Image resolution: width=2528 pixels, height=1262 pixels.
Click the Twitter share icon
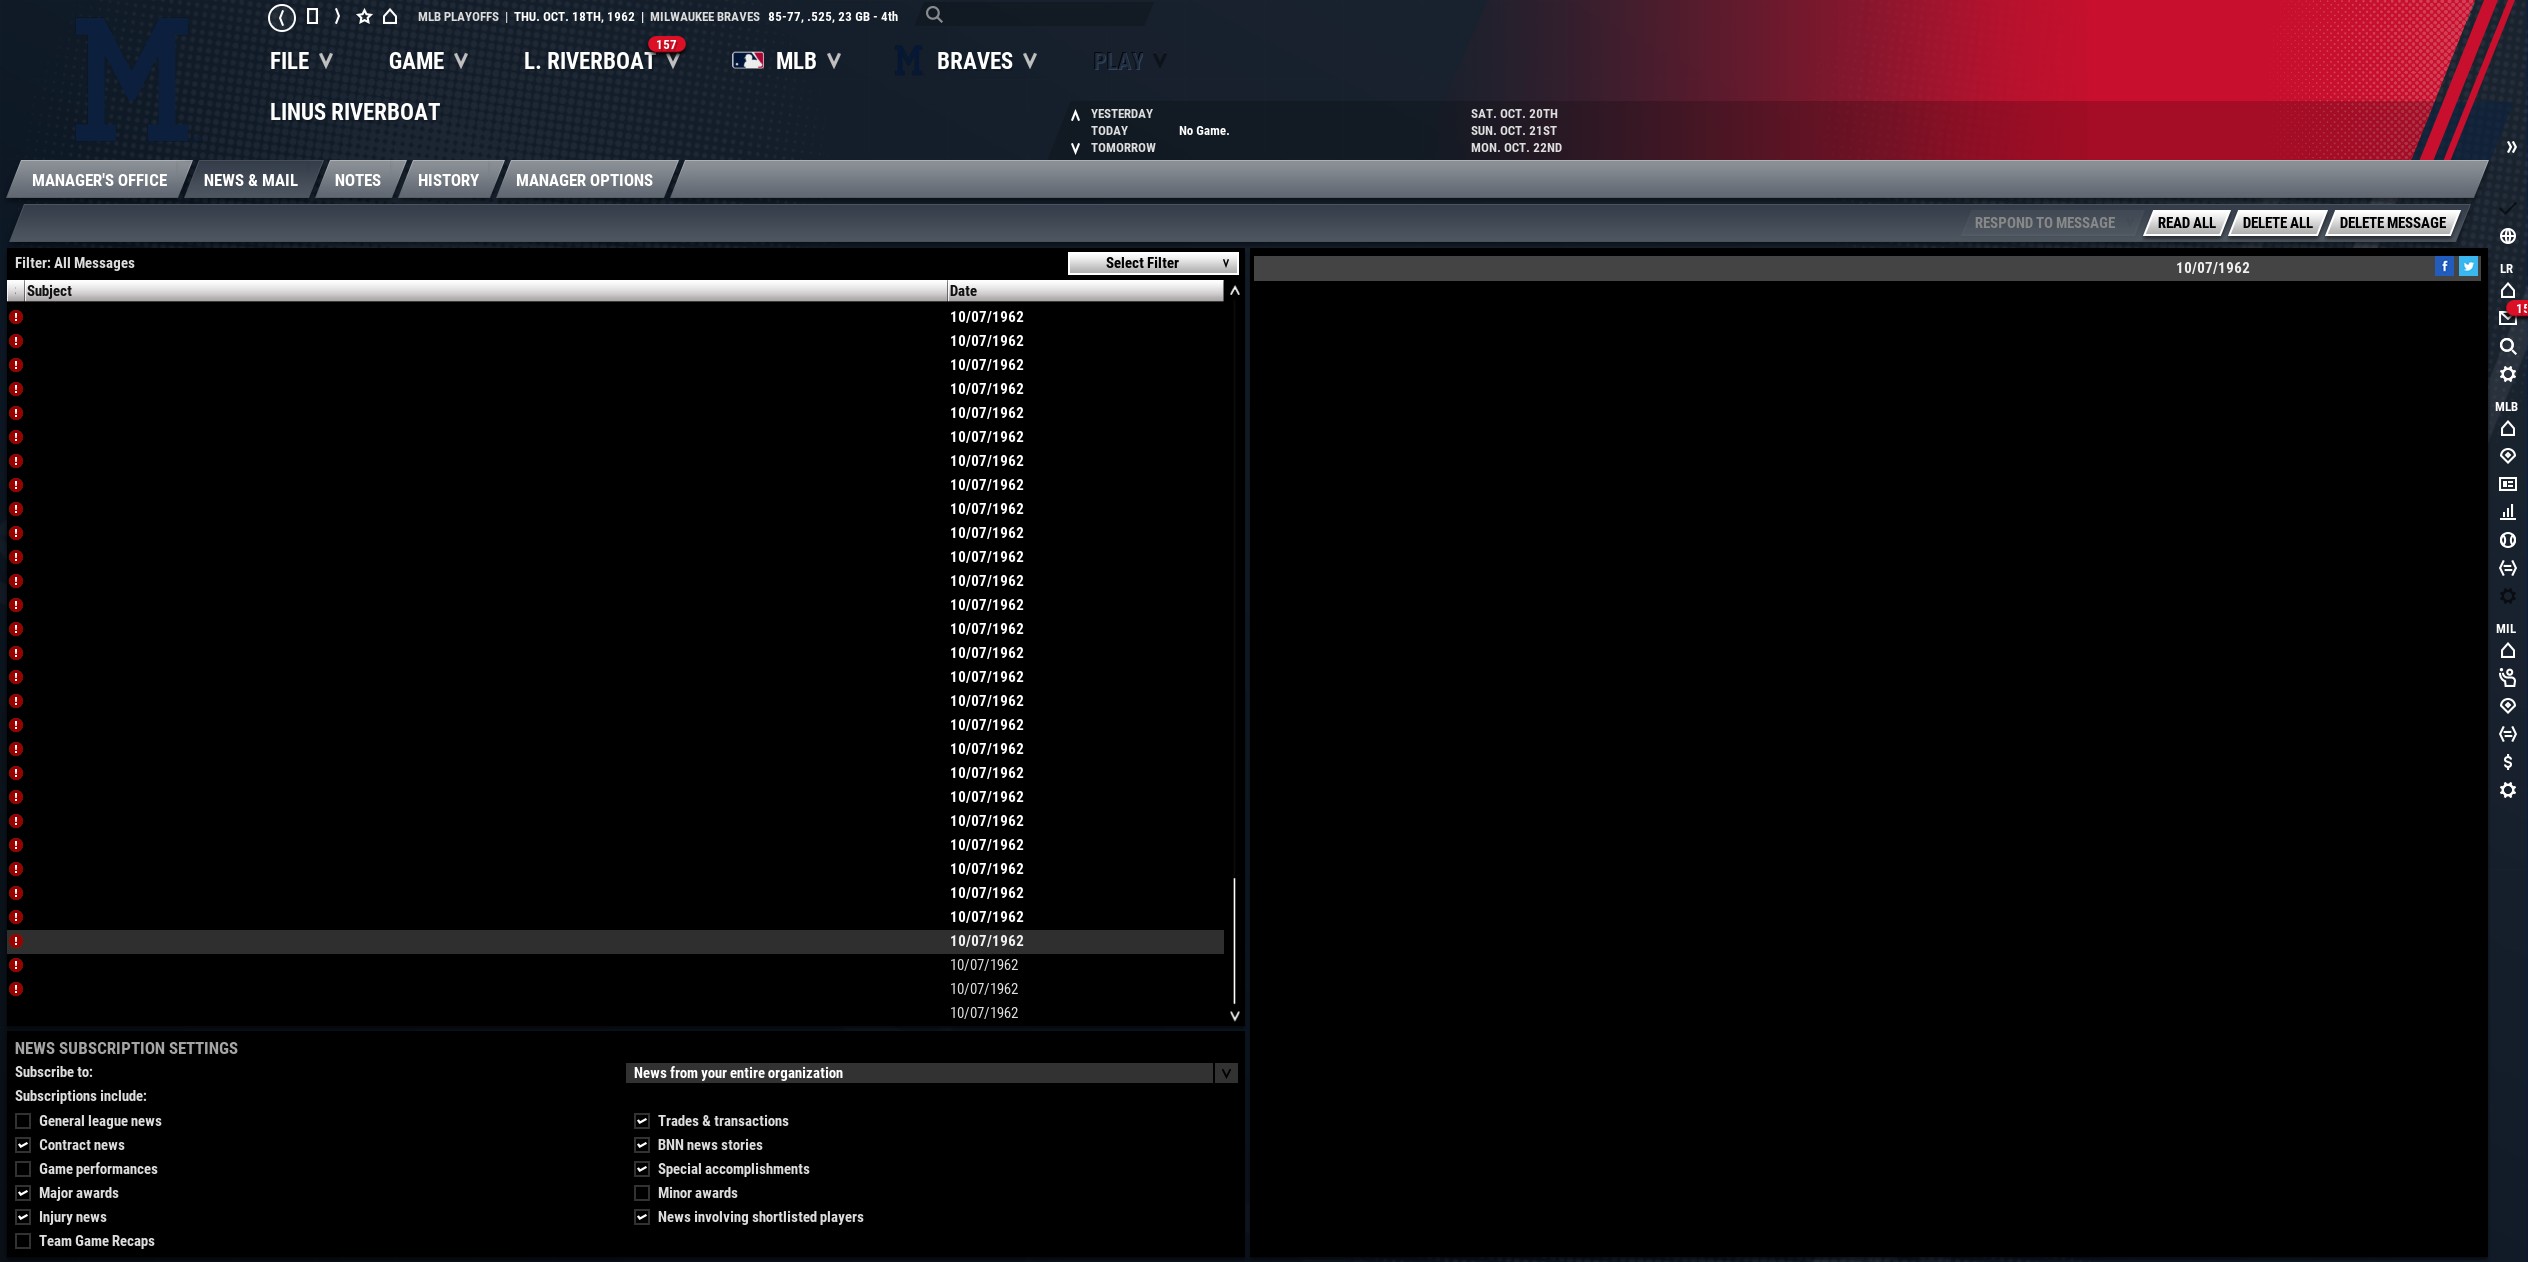pyautogui.click(x=2468, y=266)
